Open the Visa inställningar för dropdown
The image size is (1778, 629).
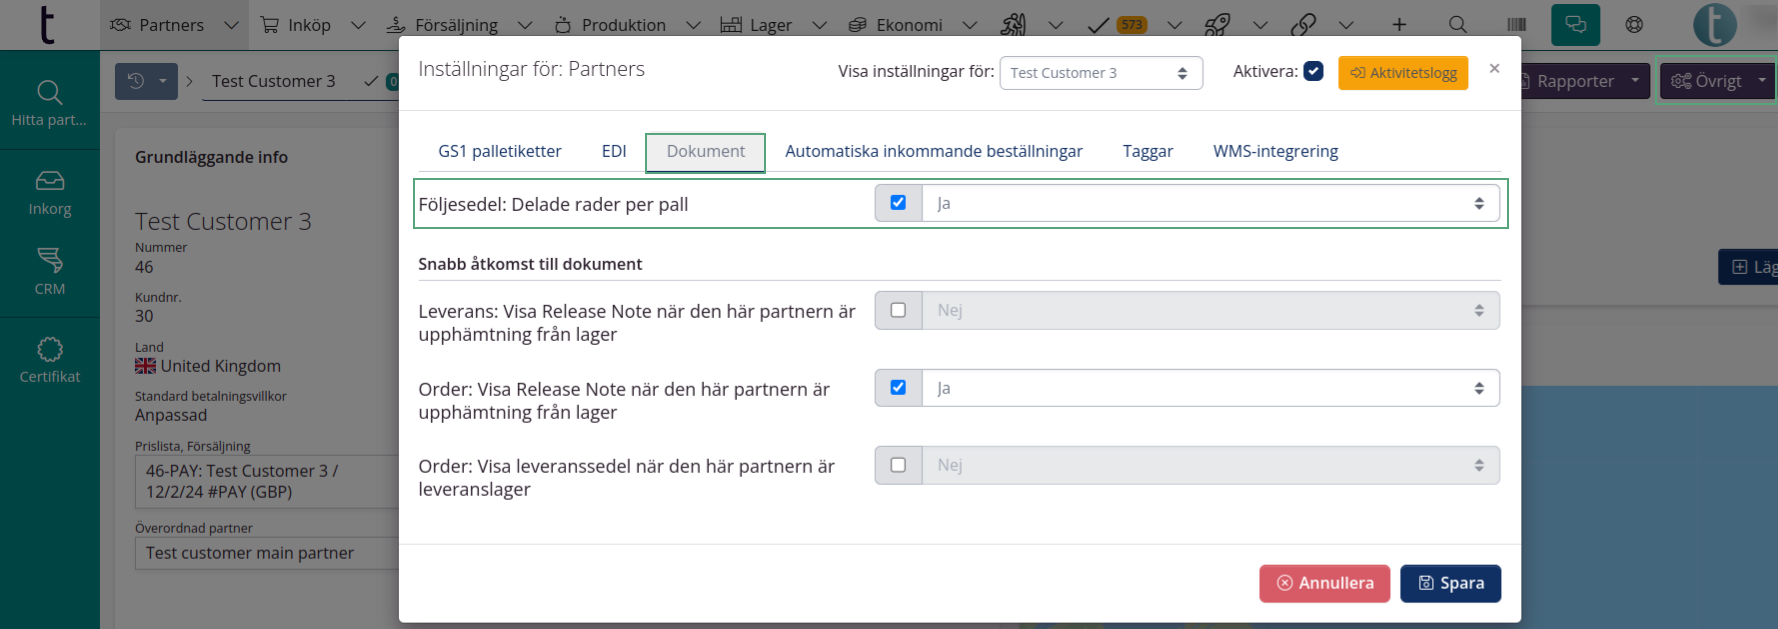point(1100,73)
